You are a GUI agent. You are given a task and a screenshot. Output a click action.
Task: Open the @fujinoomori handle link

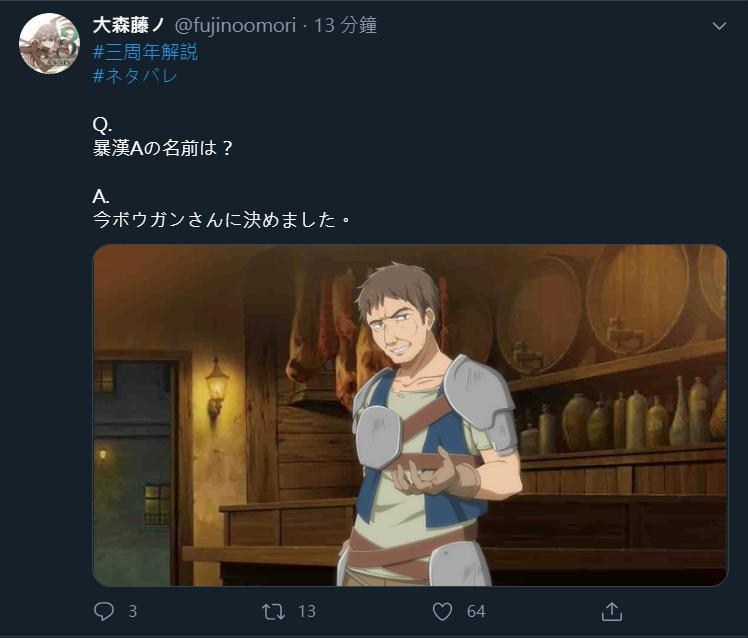pos(235,25)
